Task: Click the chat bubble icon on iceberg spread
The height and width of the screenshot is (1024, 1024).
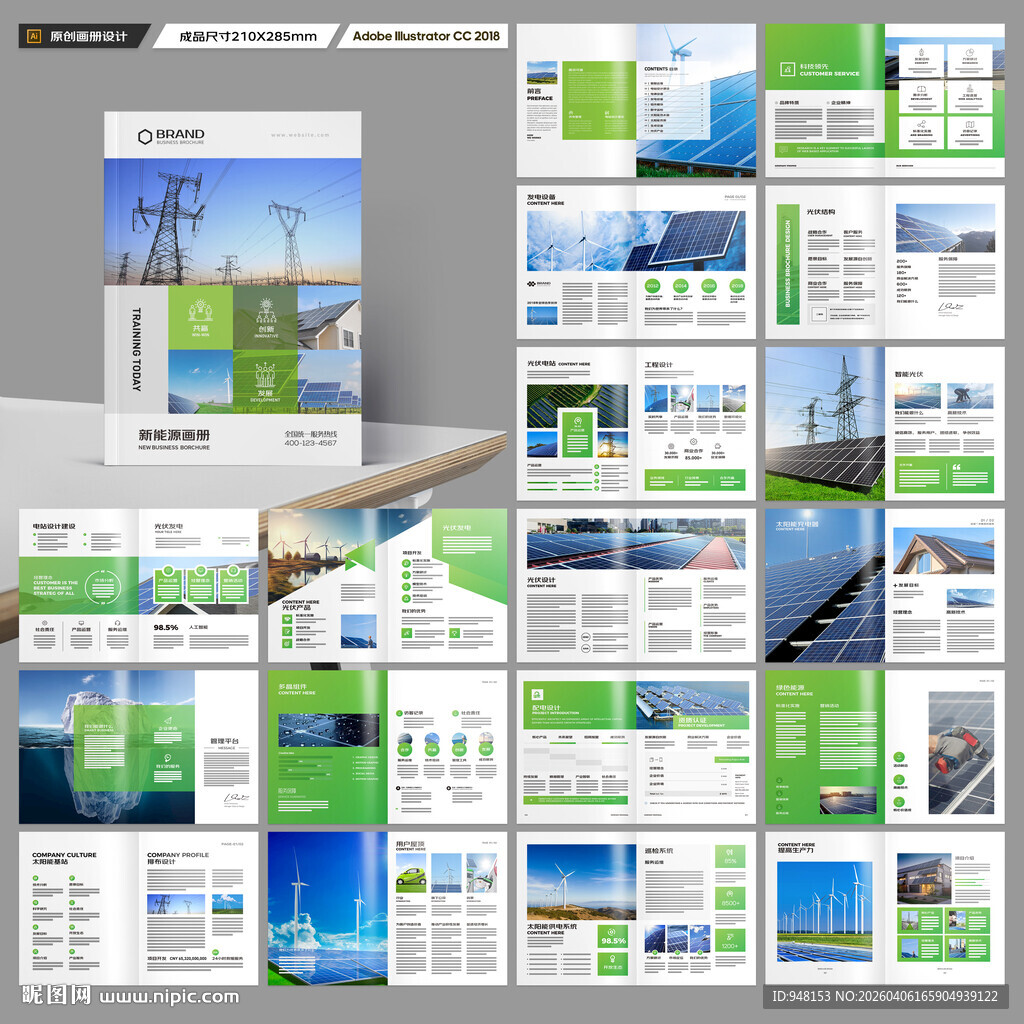Action: (x=168, y=758)
